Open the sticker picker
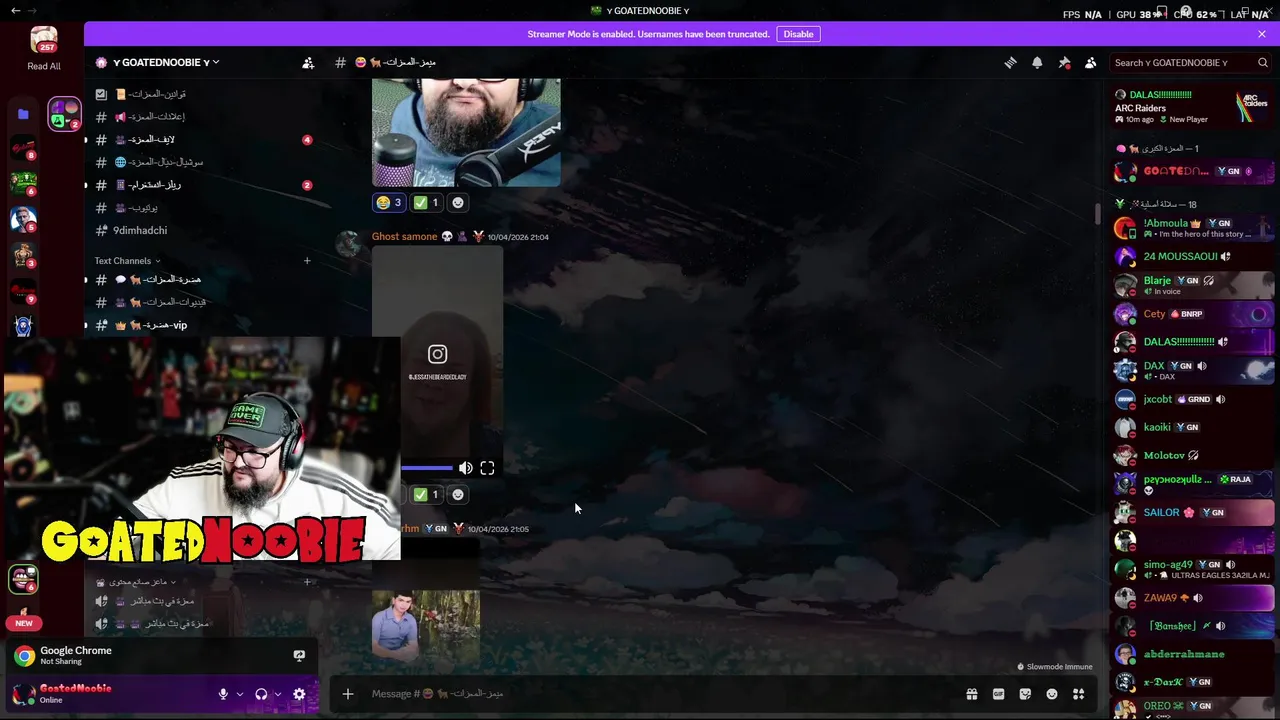The width and height of the screenshot is (1280, 720). click(x=1025, y=694)
